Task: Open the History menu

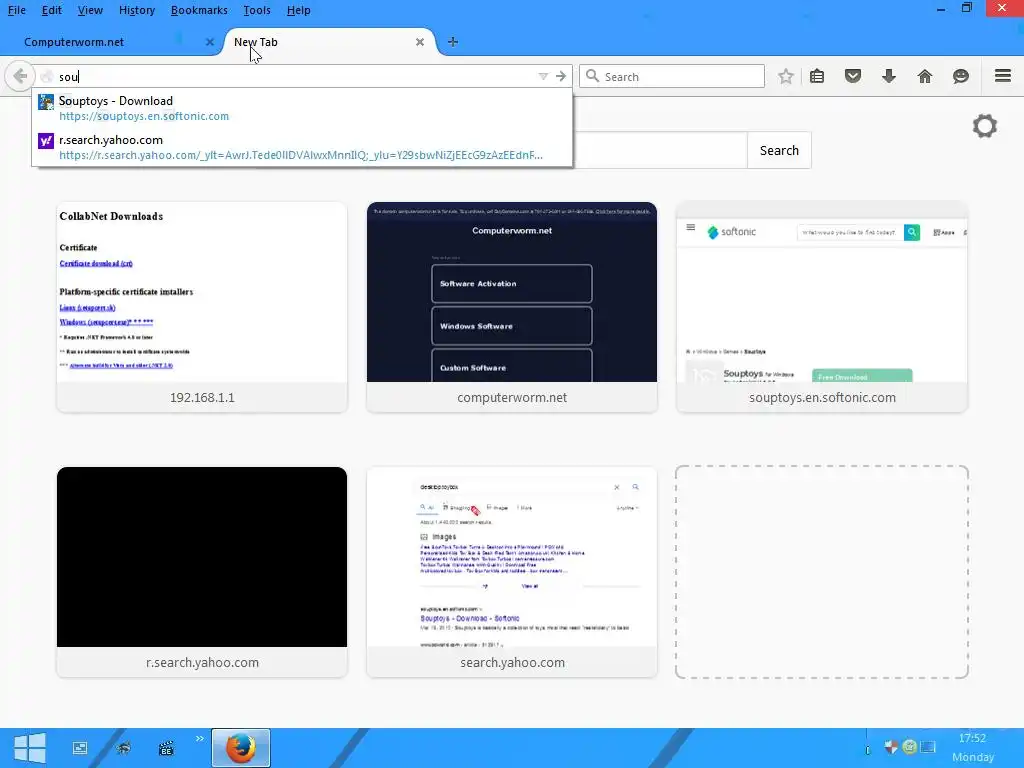Action: pos(136,10)
